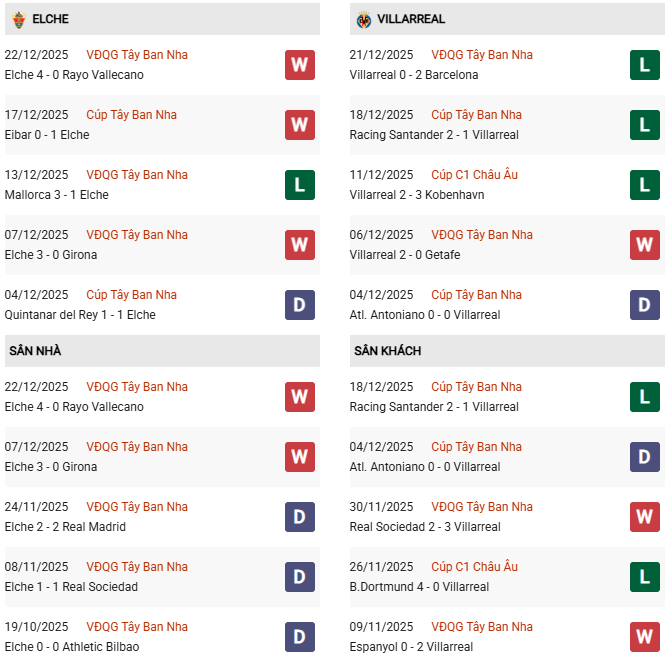Screen dimensions: 666x661
Task: Click the ELCHE team name header
Action: 50,19
